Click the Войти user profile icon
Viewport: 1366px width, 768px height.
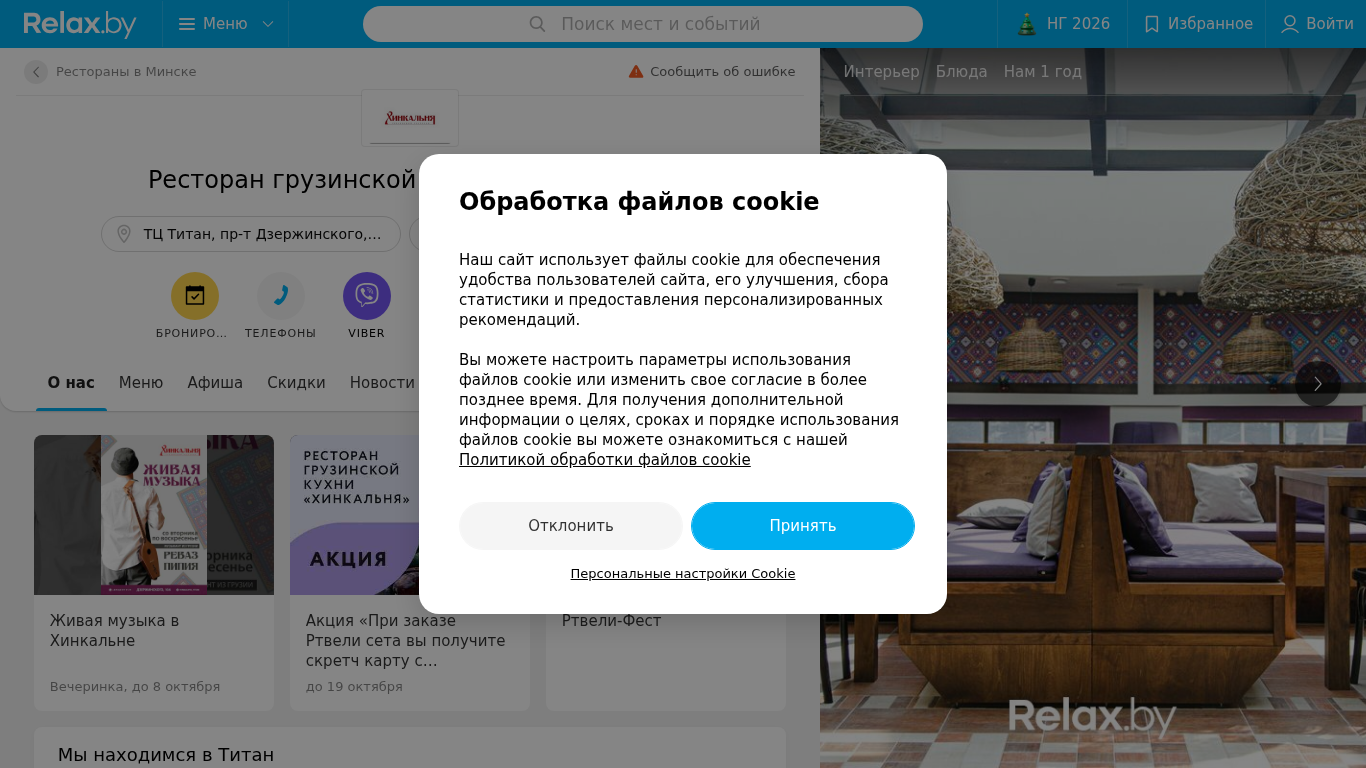coord(1290,24)
